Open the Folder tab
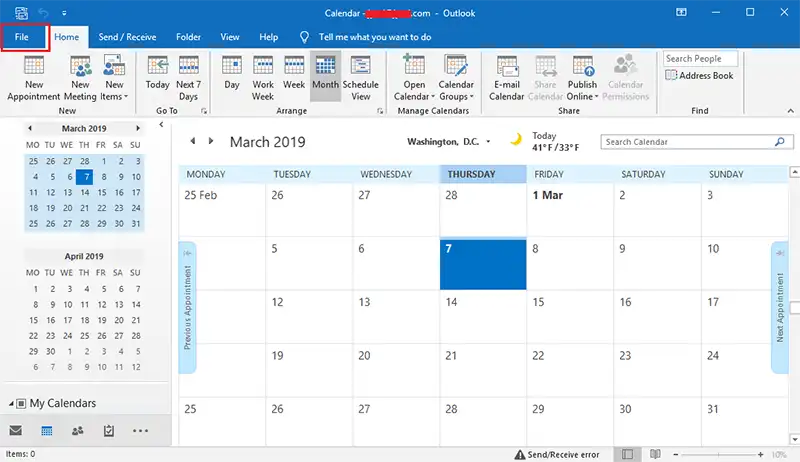This screenshot has height=462, width=800. [188, 37]
